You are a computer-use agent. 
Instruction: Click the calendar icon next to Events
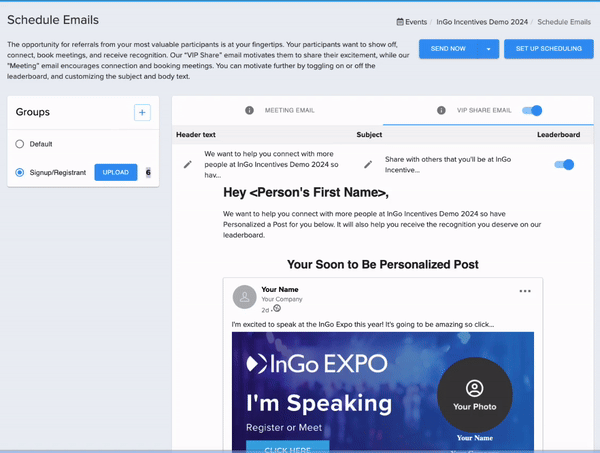tap(400, 22)
